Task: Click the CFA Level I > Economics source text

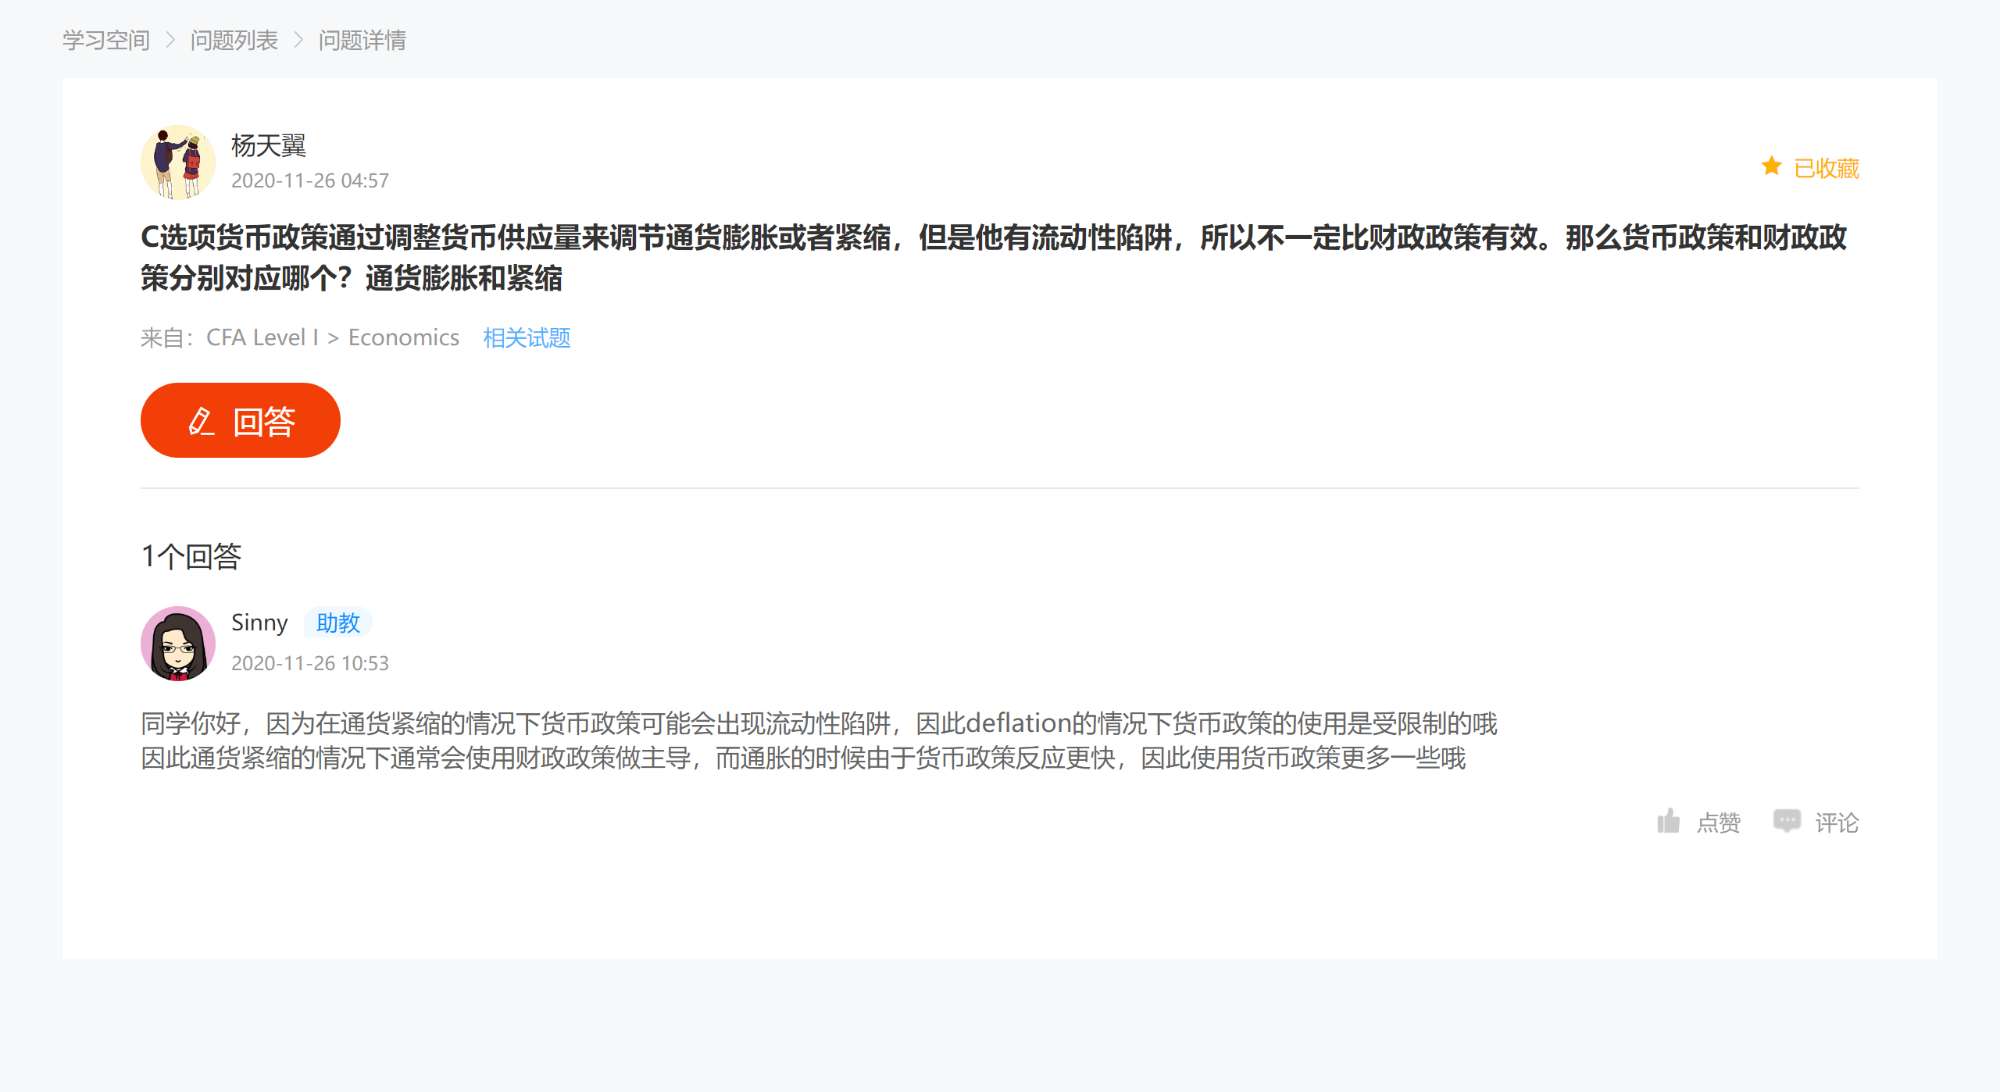Action: pyautogui.click(x=332, y=338)
